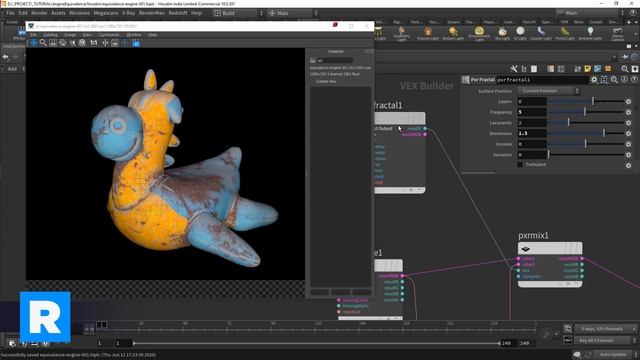Expand the network path dropdown arrow
Image resolution: width=640 pixels, height=360 pixels.
point(614,57)
